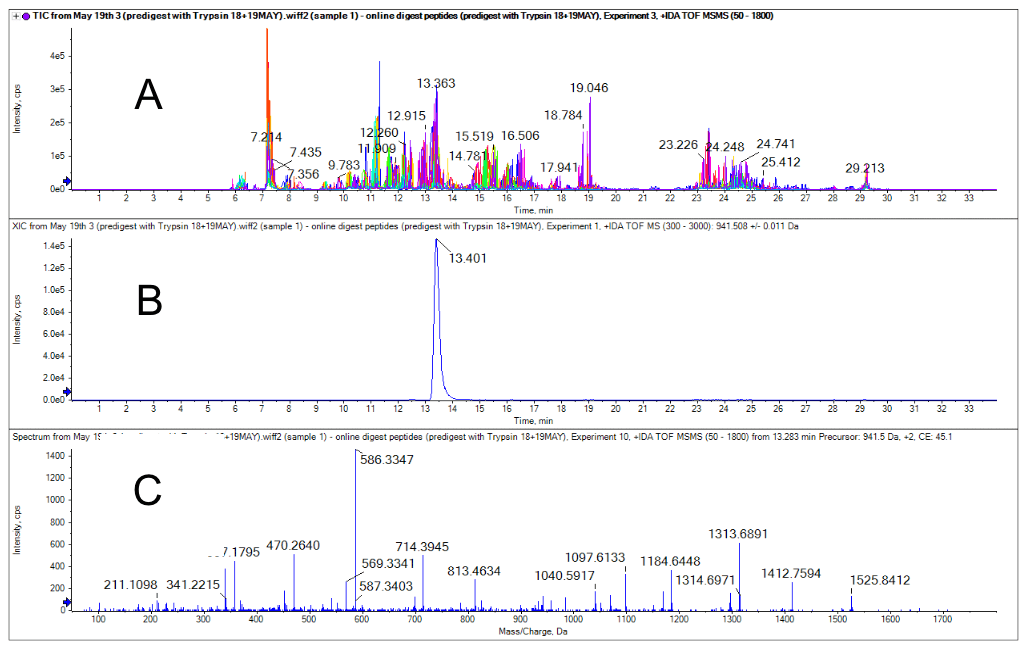
Task: Click the 1313.6891 fragment peak label
Action: click(738, 534)
